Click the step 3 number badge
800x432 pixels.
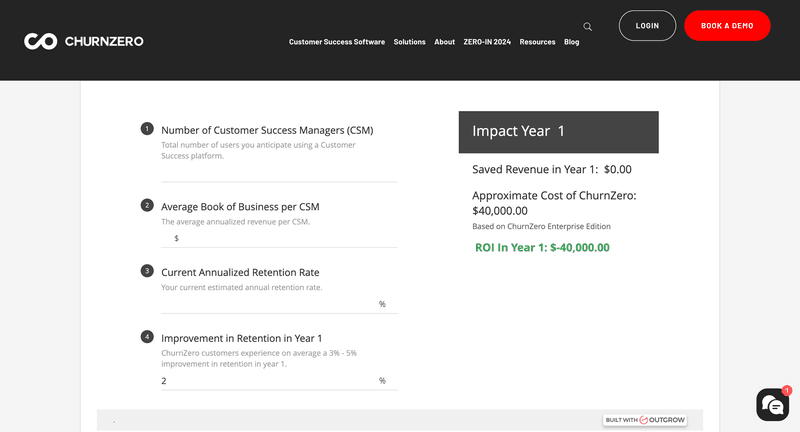147,271
